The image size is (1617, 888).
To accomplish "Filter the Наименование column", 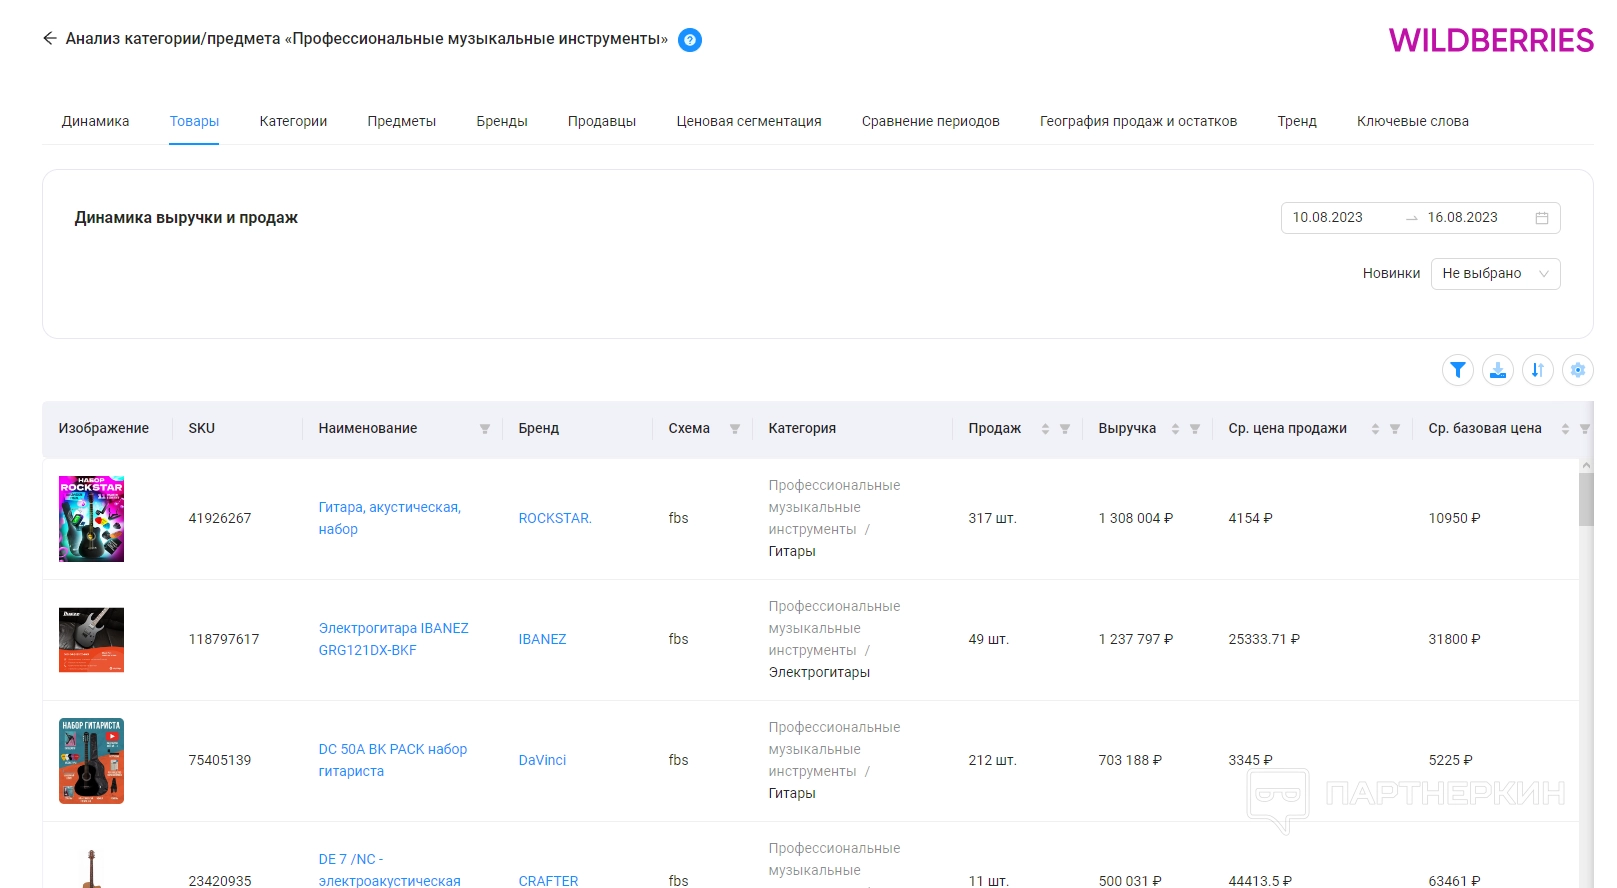I will coord(485,429).
